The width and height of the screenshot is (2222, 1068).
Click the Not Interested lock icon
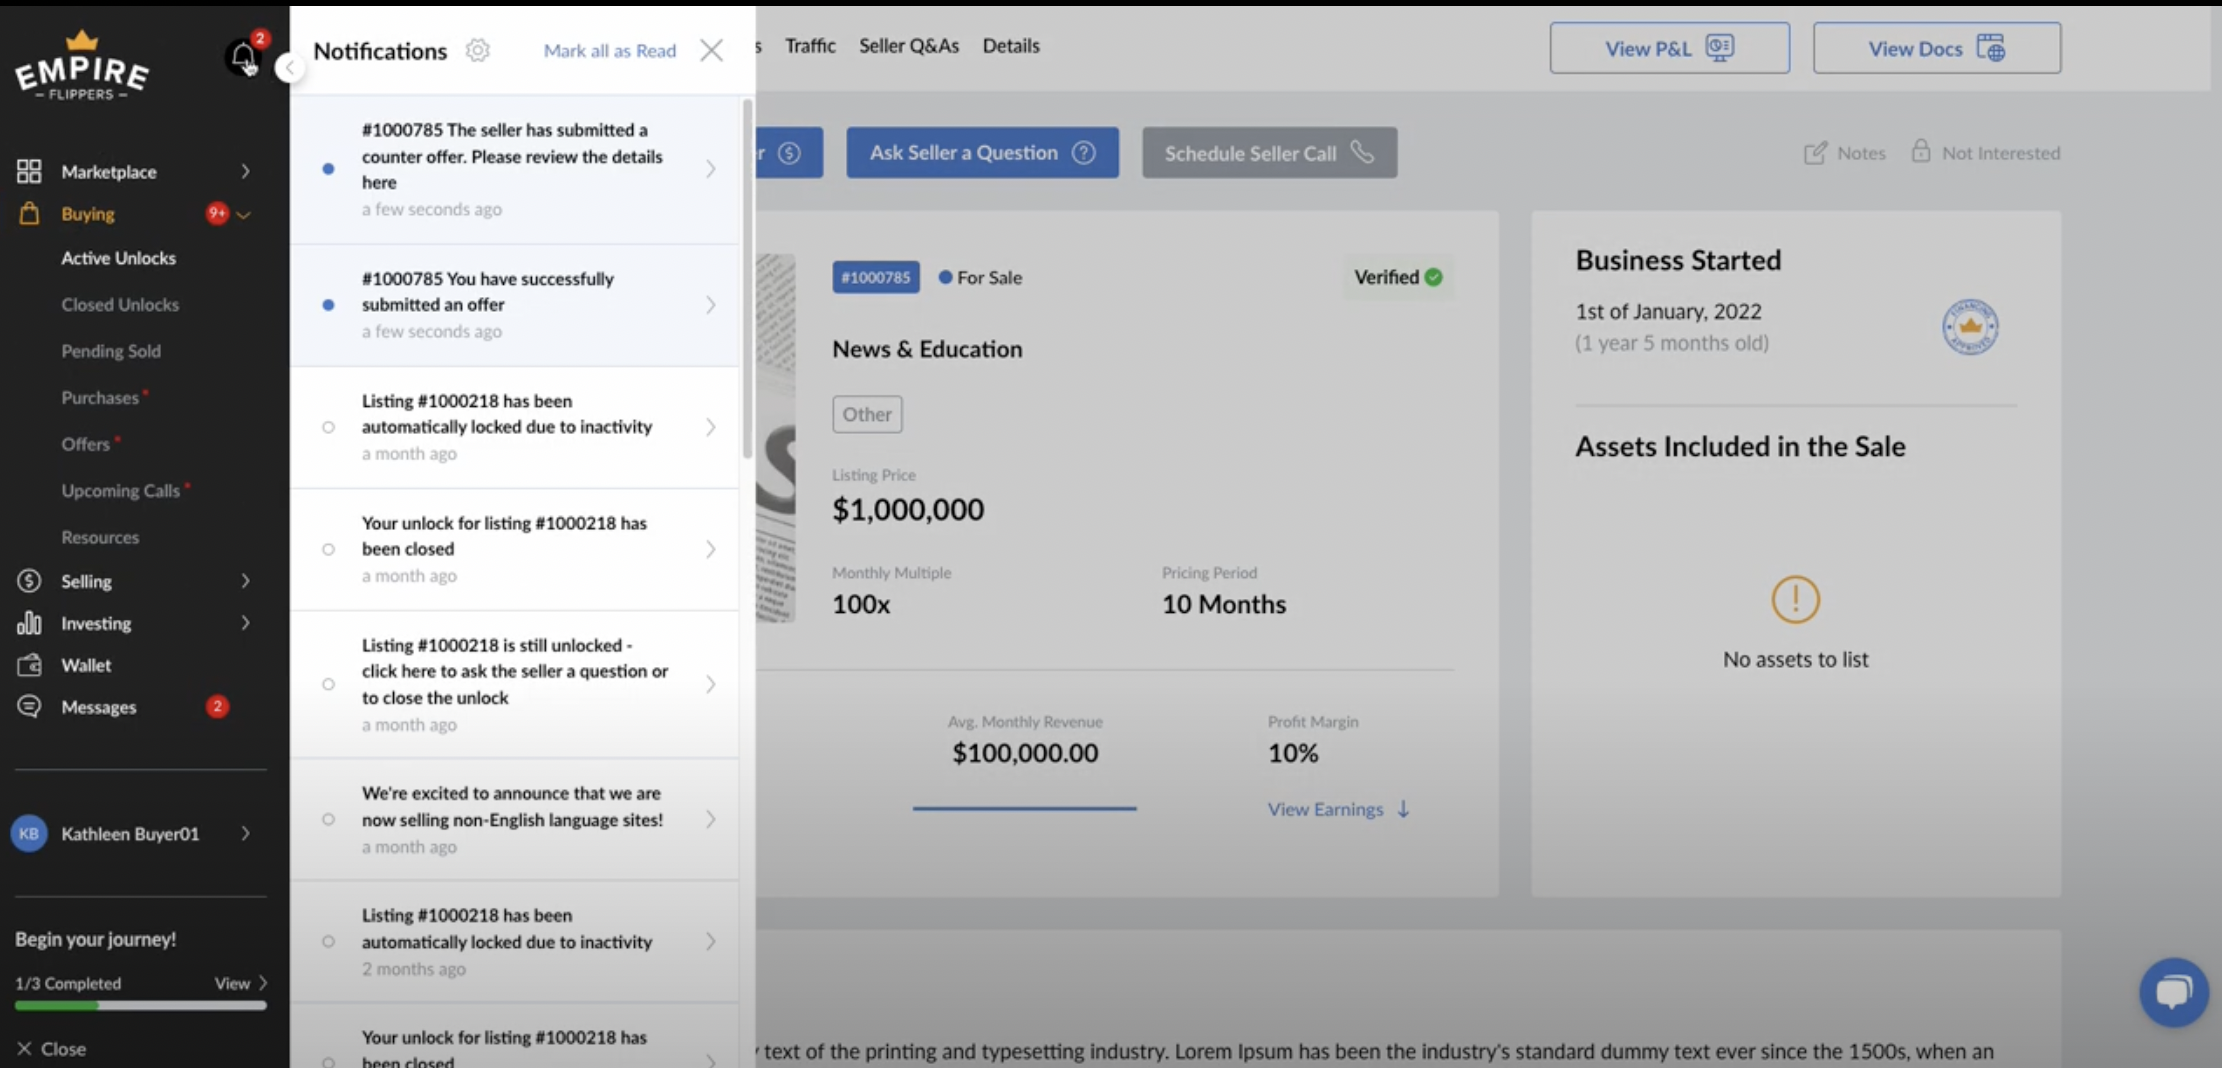(x=1920, y=152)
